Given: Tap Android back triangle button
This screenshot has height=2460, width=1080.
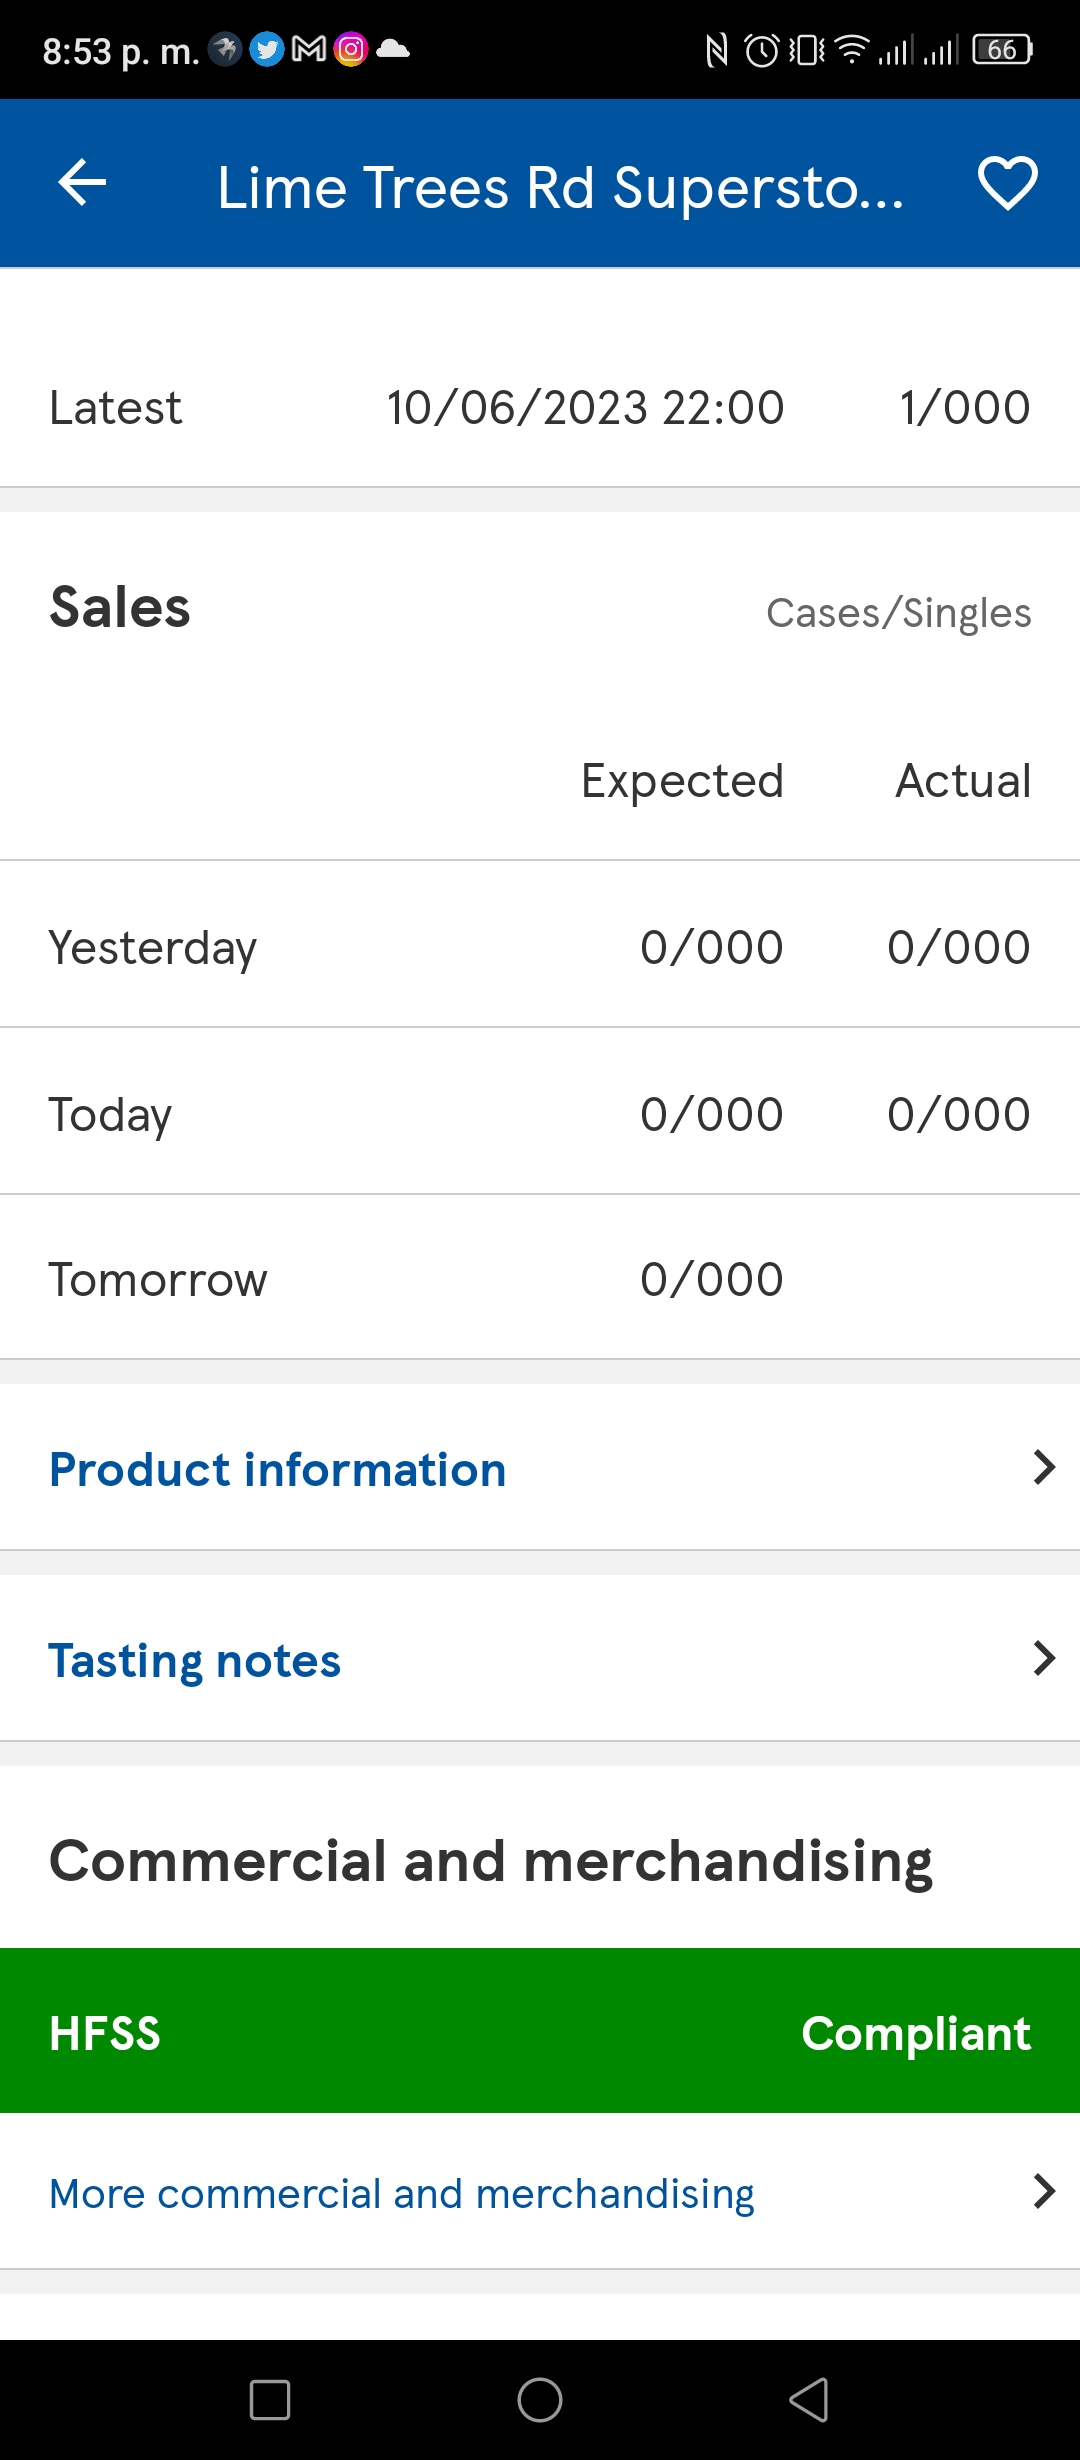Looking at the screenshot, I should click(x=809, y=2400).
